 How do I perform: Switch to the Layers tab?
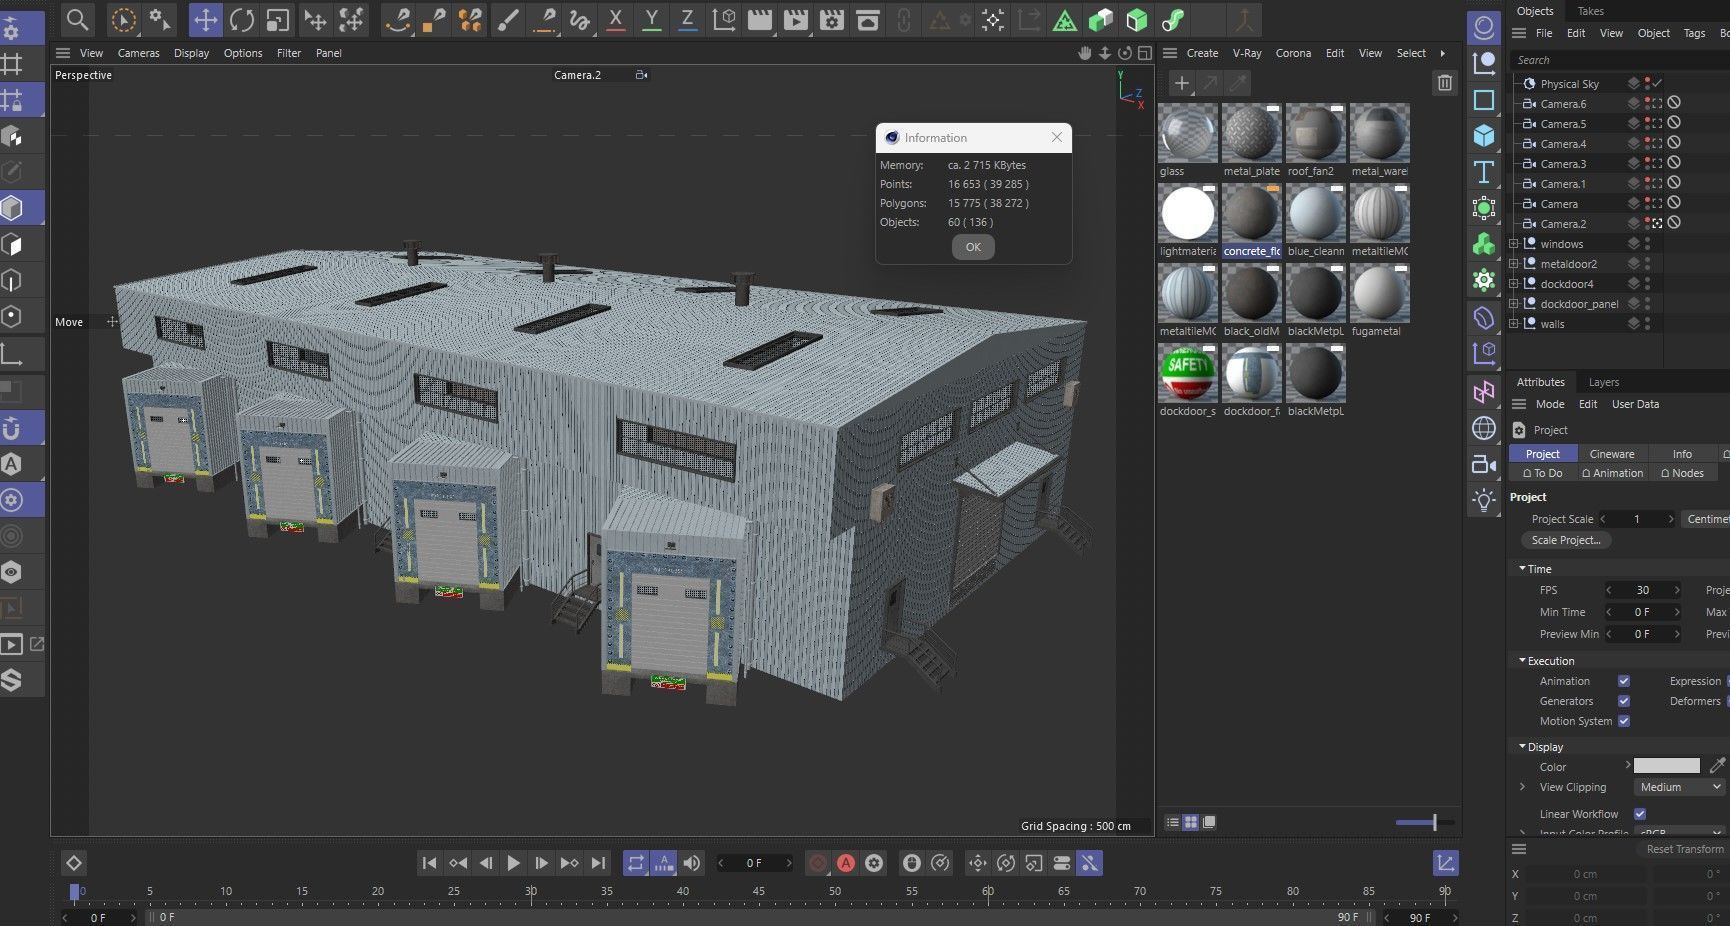click(1603, 382)
